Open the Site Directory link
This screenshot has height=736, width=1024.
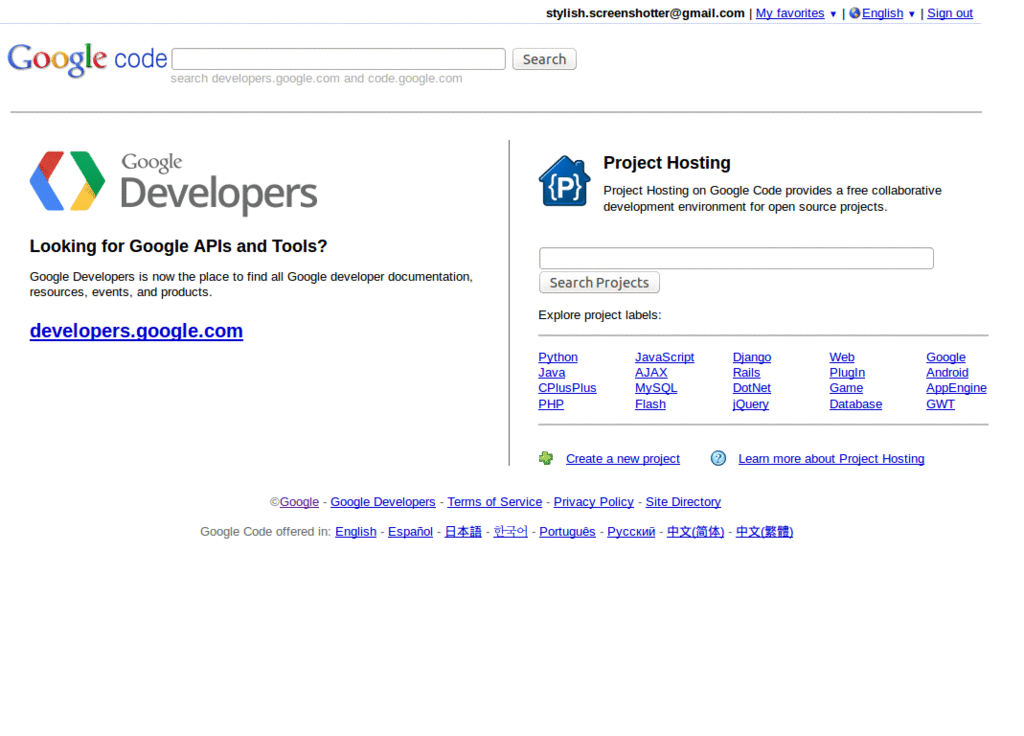(683, 502)
